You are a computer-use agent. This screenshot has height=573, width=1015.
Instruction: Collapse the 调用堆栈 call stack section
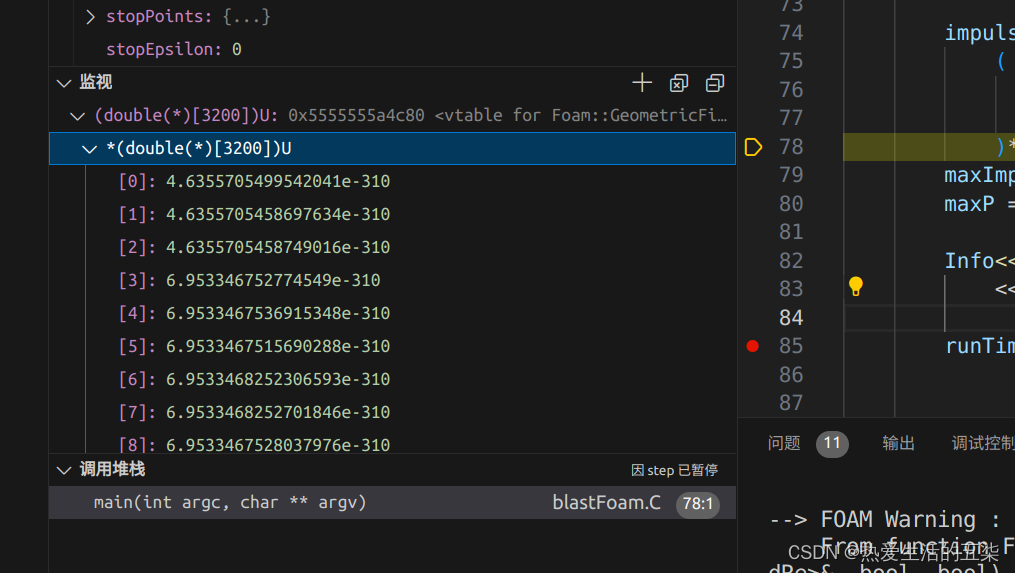(x=63, y=469)
